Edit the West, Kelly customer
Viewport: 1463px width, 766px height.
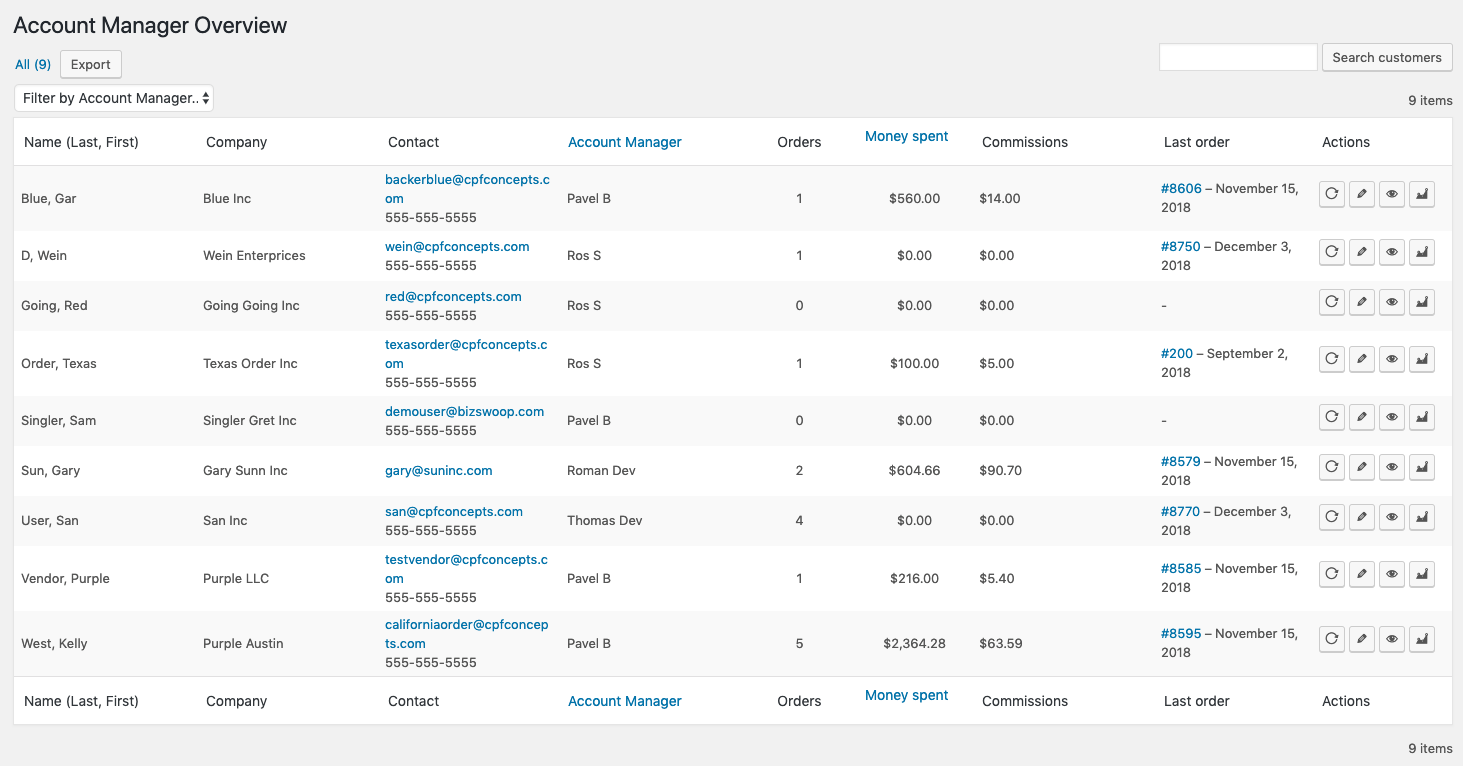[1361, 639]
